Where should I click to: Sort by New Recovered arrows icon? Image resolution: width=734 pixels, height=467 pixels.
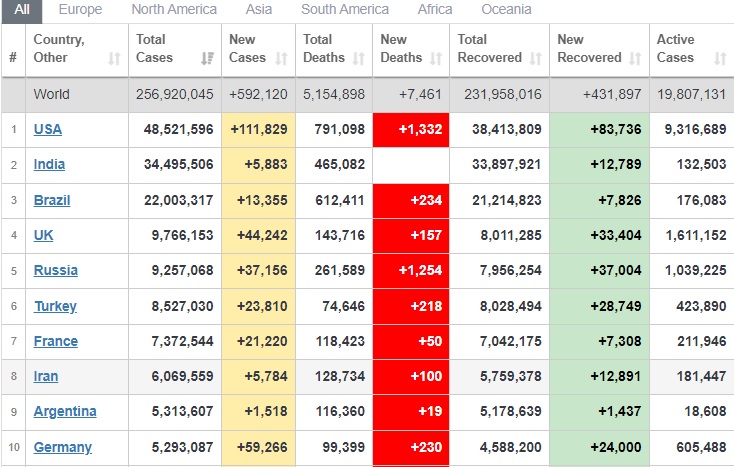click(x=635, y=59)
